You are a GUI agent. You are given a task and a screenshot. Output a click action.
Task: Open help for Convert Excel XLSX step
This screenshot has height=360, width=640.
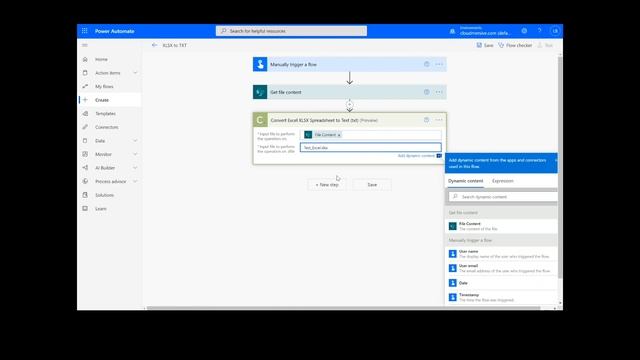(427, 120)
